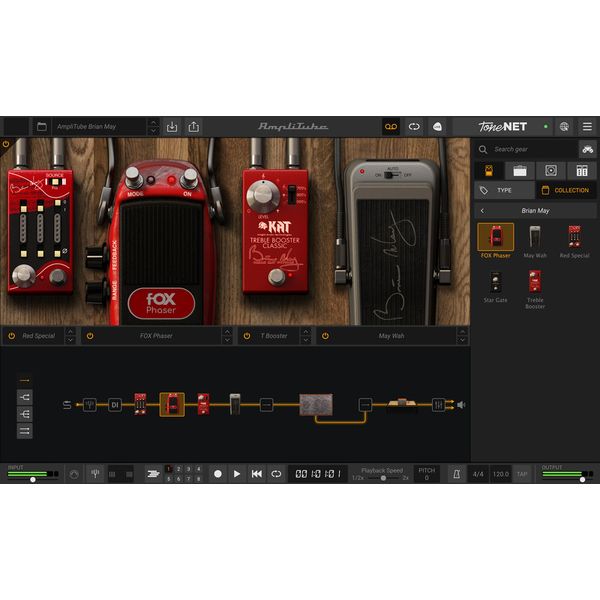Click the record button

[x=218, y=474]
